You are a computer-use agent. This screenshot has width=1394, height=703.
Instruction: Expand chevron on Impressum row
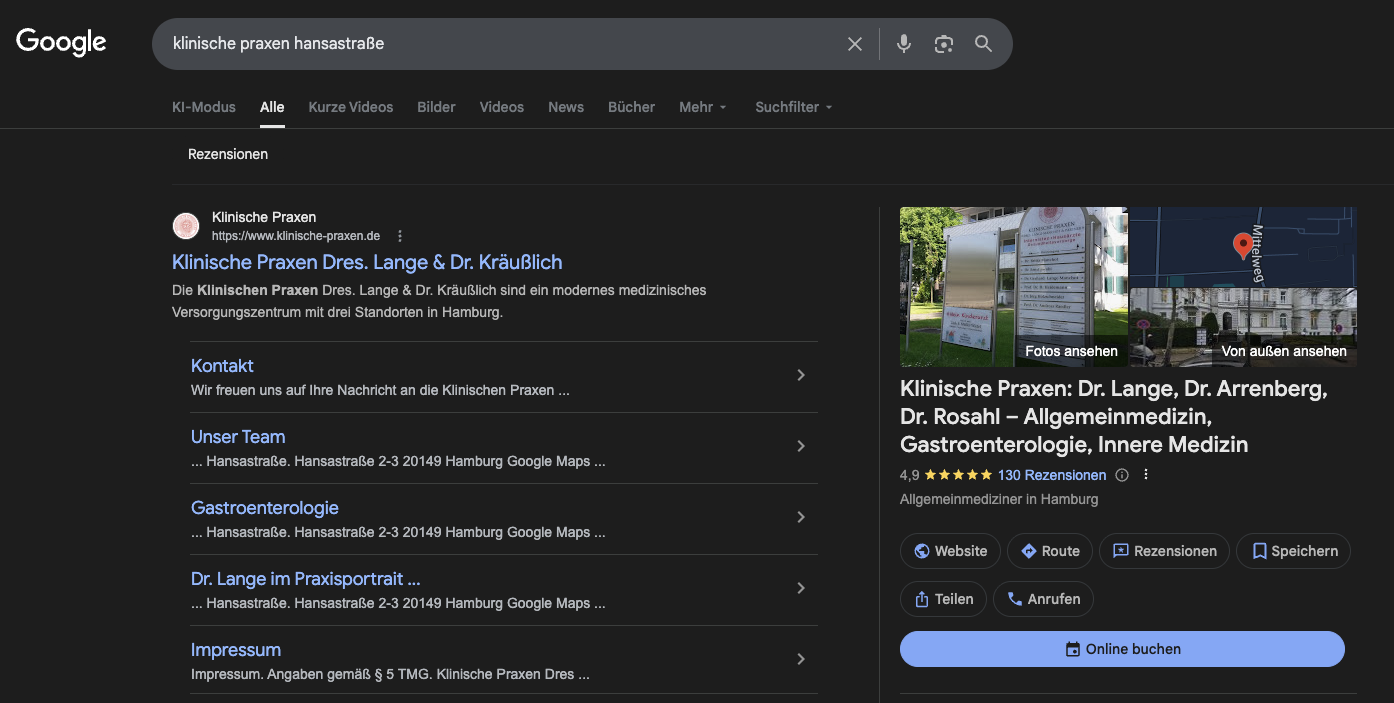click(801, 659)
